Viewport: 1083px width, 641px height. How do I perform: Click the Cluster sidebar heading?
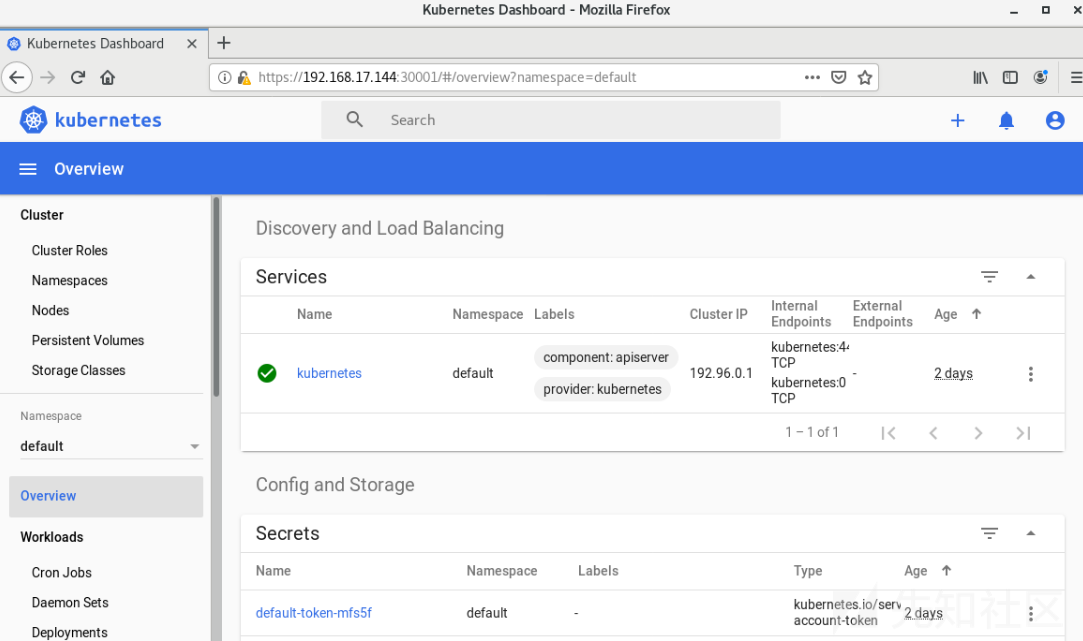(41, 215)
